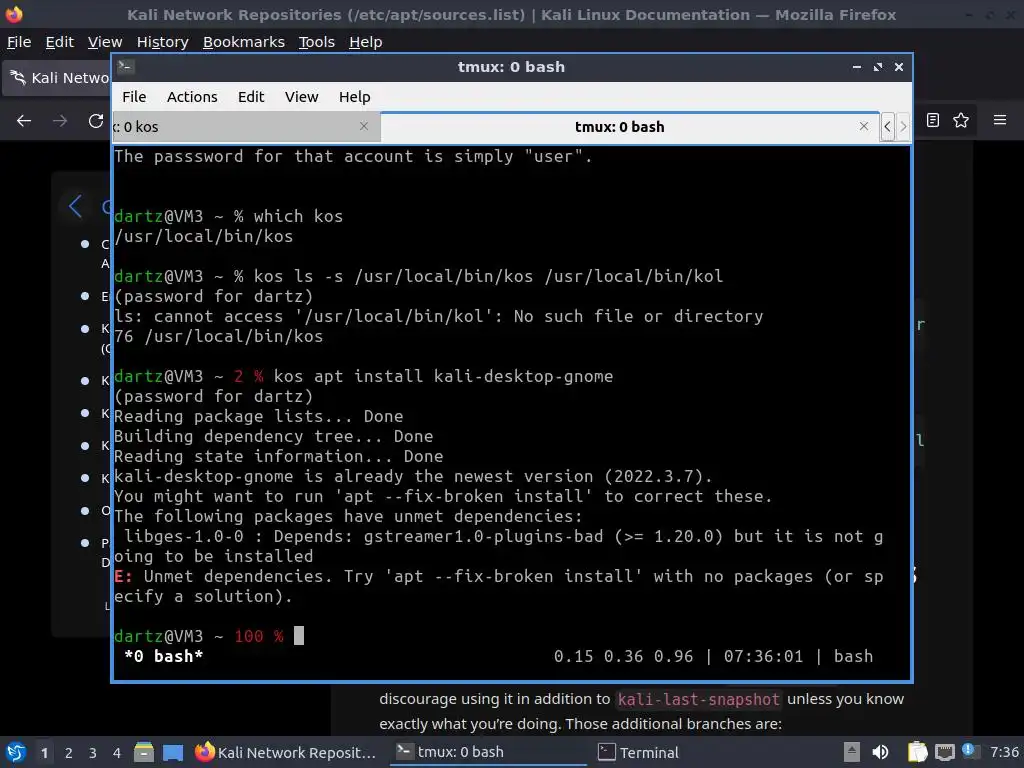Click 'kali-last-snapshot' code text in page
Viewport: 1024px width, 768px height.
pyautogui.click(x=698, y=699)
